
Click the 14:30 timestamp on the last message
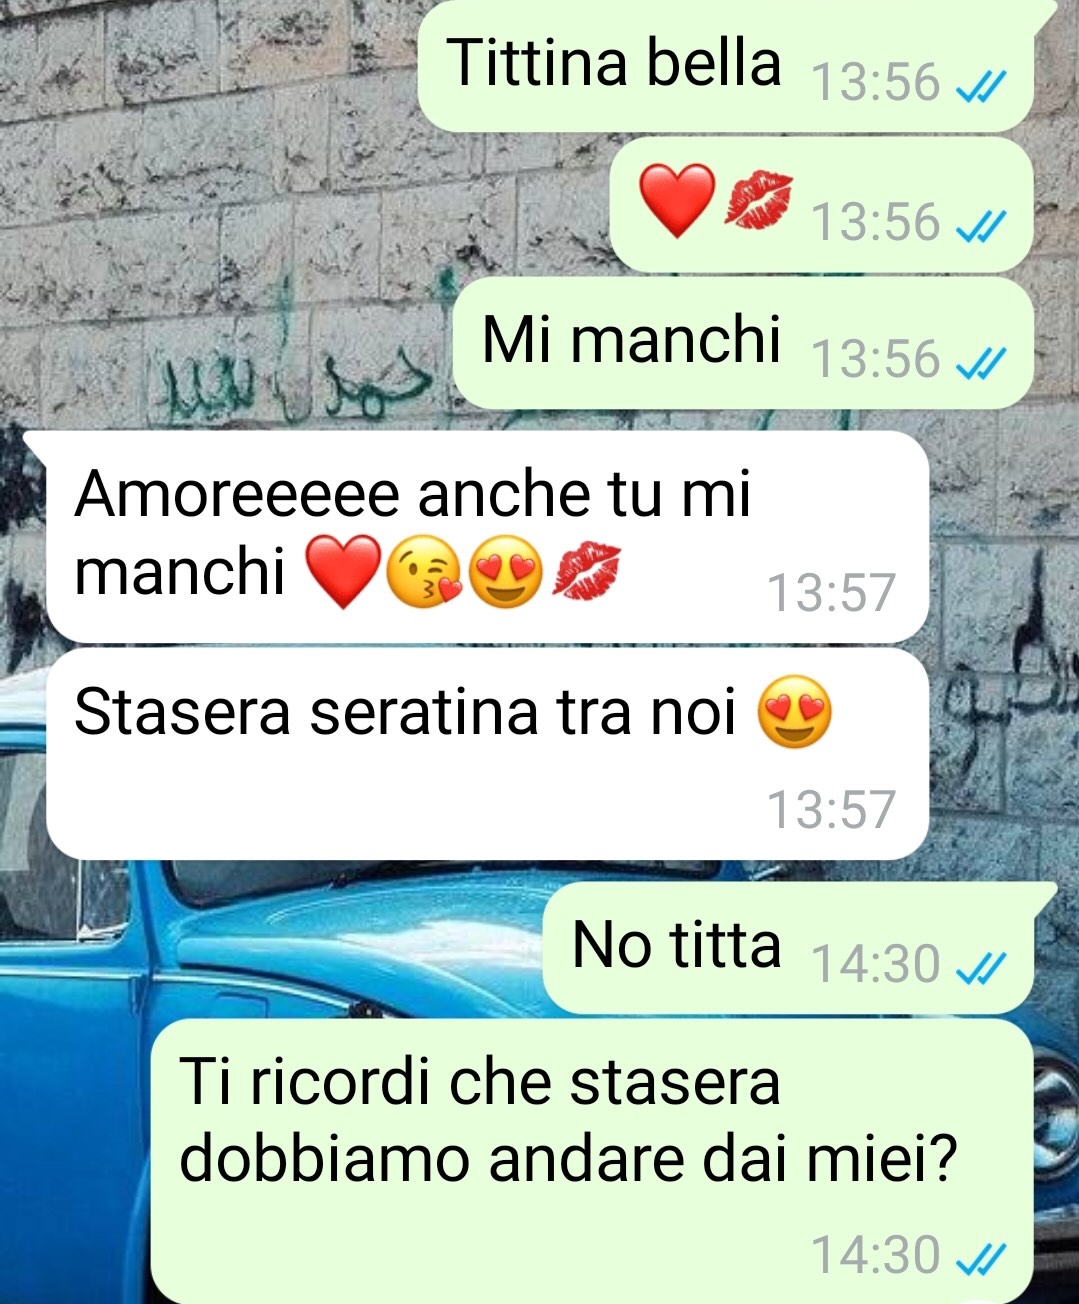pyautogui.click(x=876, y=1255)
